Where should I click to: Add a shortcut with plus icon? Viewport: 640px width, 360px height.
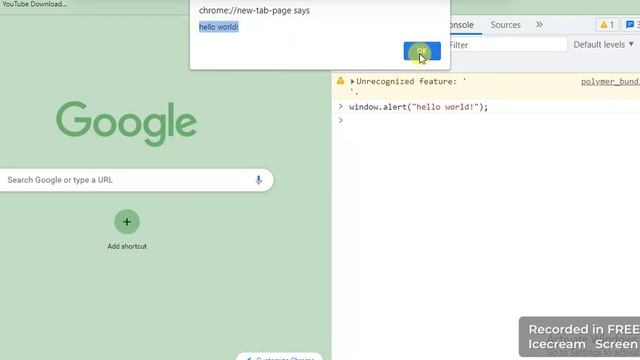(x=127, y=222)
